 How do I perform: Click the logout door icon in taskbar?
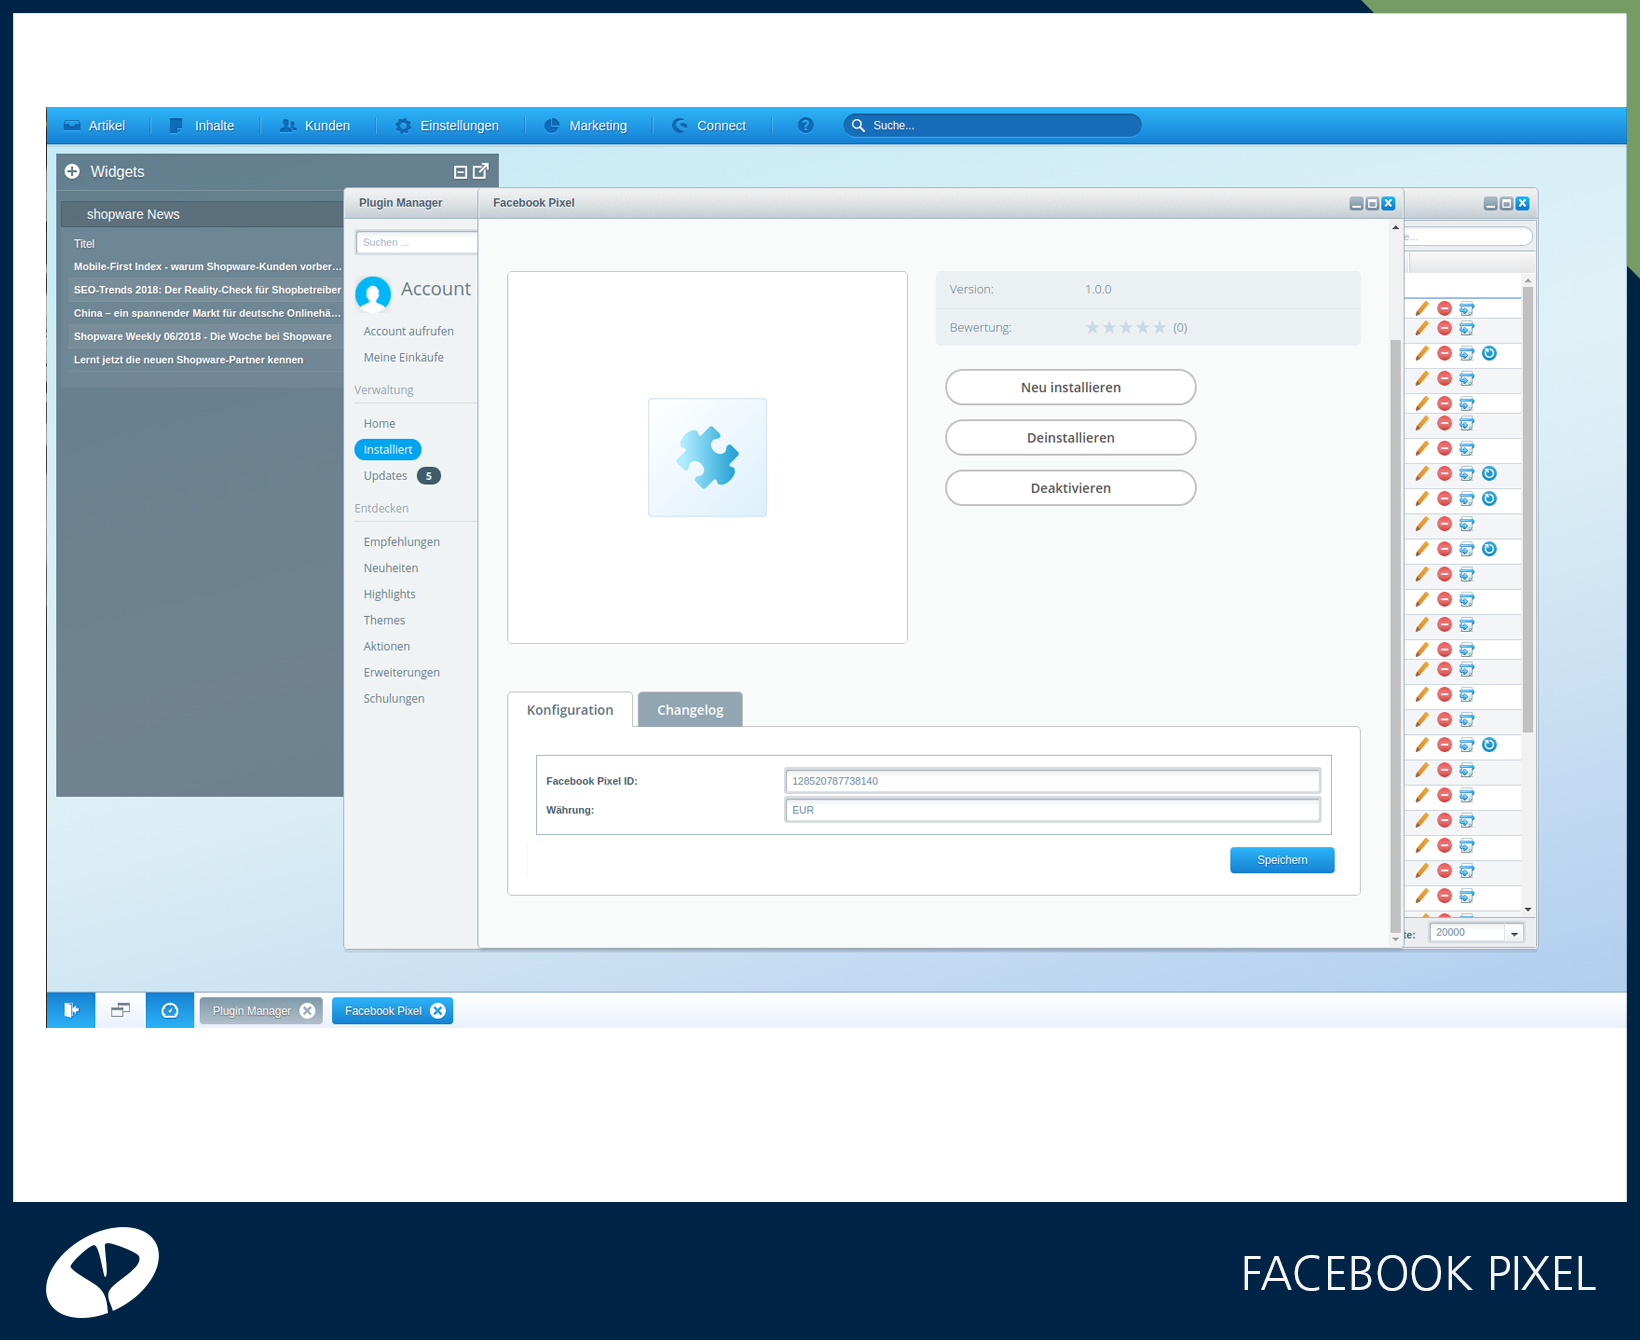pyautogui.click(x=71, y=1010)
